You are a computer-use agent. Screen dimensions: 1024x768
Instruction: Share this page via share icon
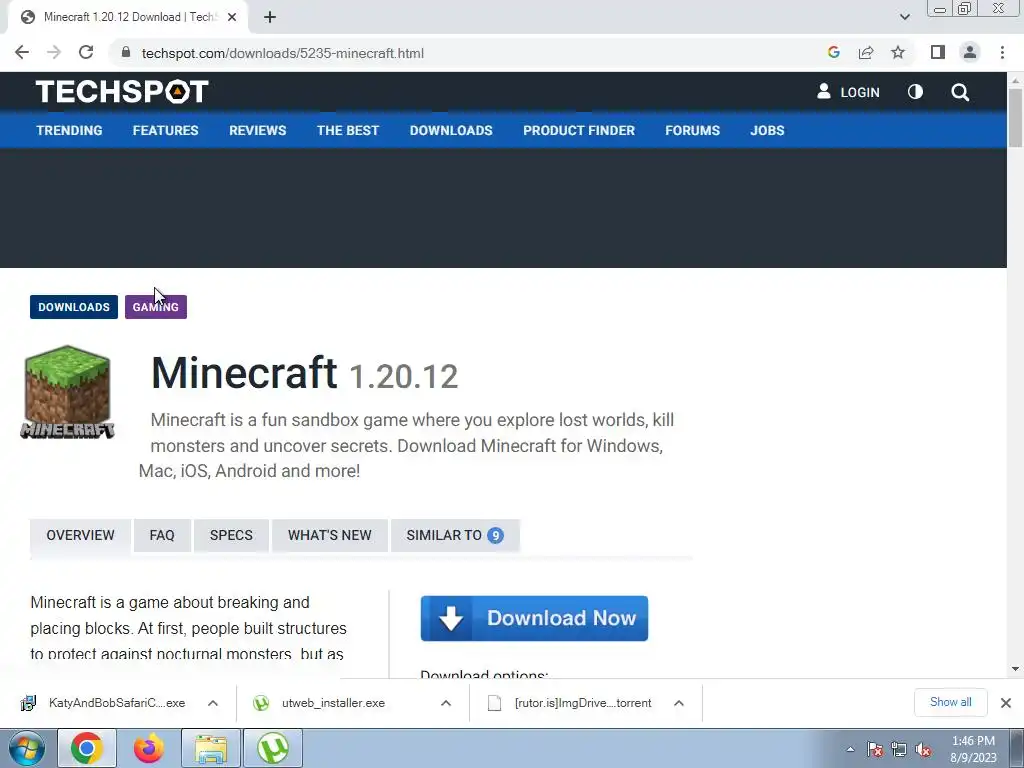pos(866,53)
